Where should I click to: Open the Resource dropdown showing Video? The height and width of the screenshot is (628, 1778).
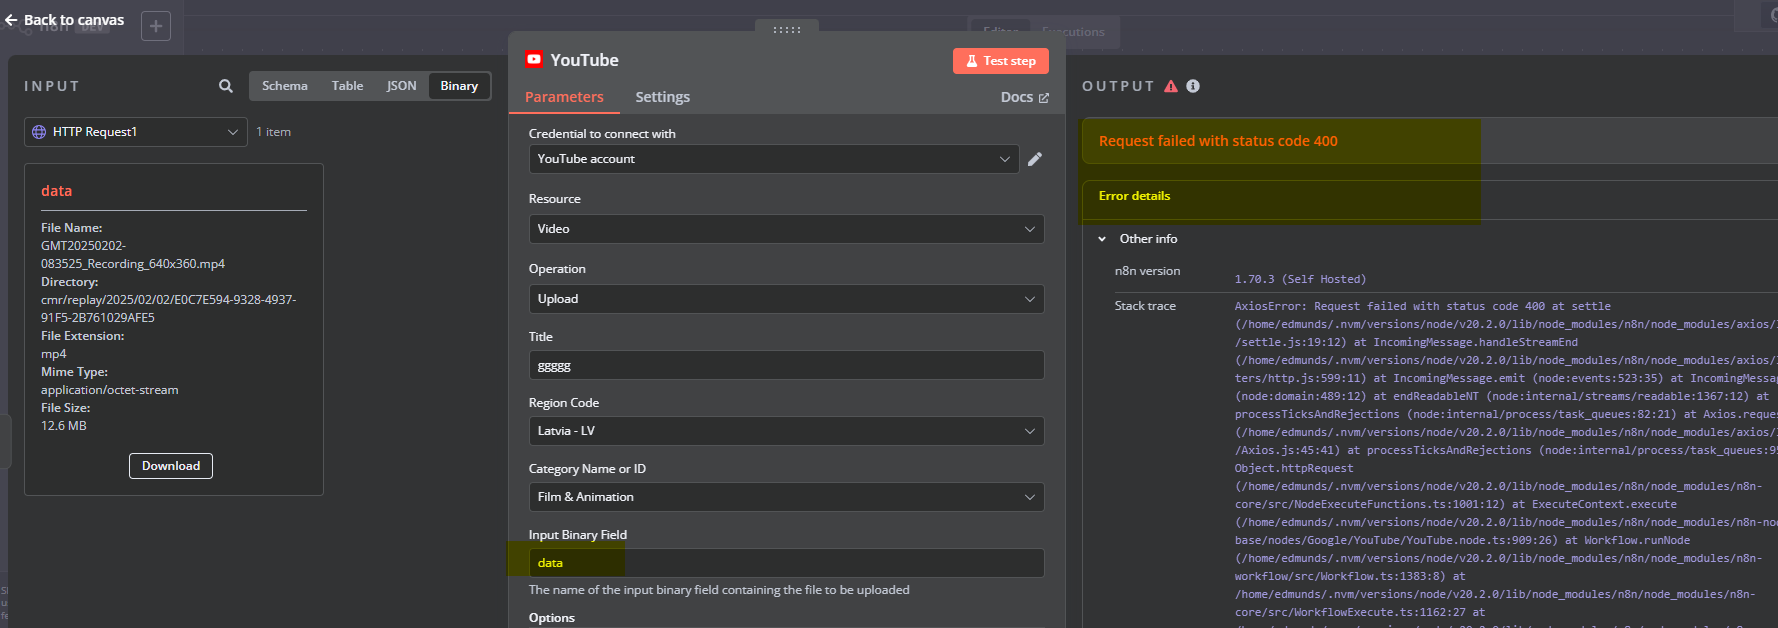click(787, 229)
